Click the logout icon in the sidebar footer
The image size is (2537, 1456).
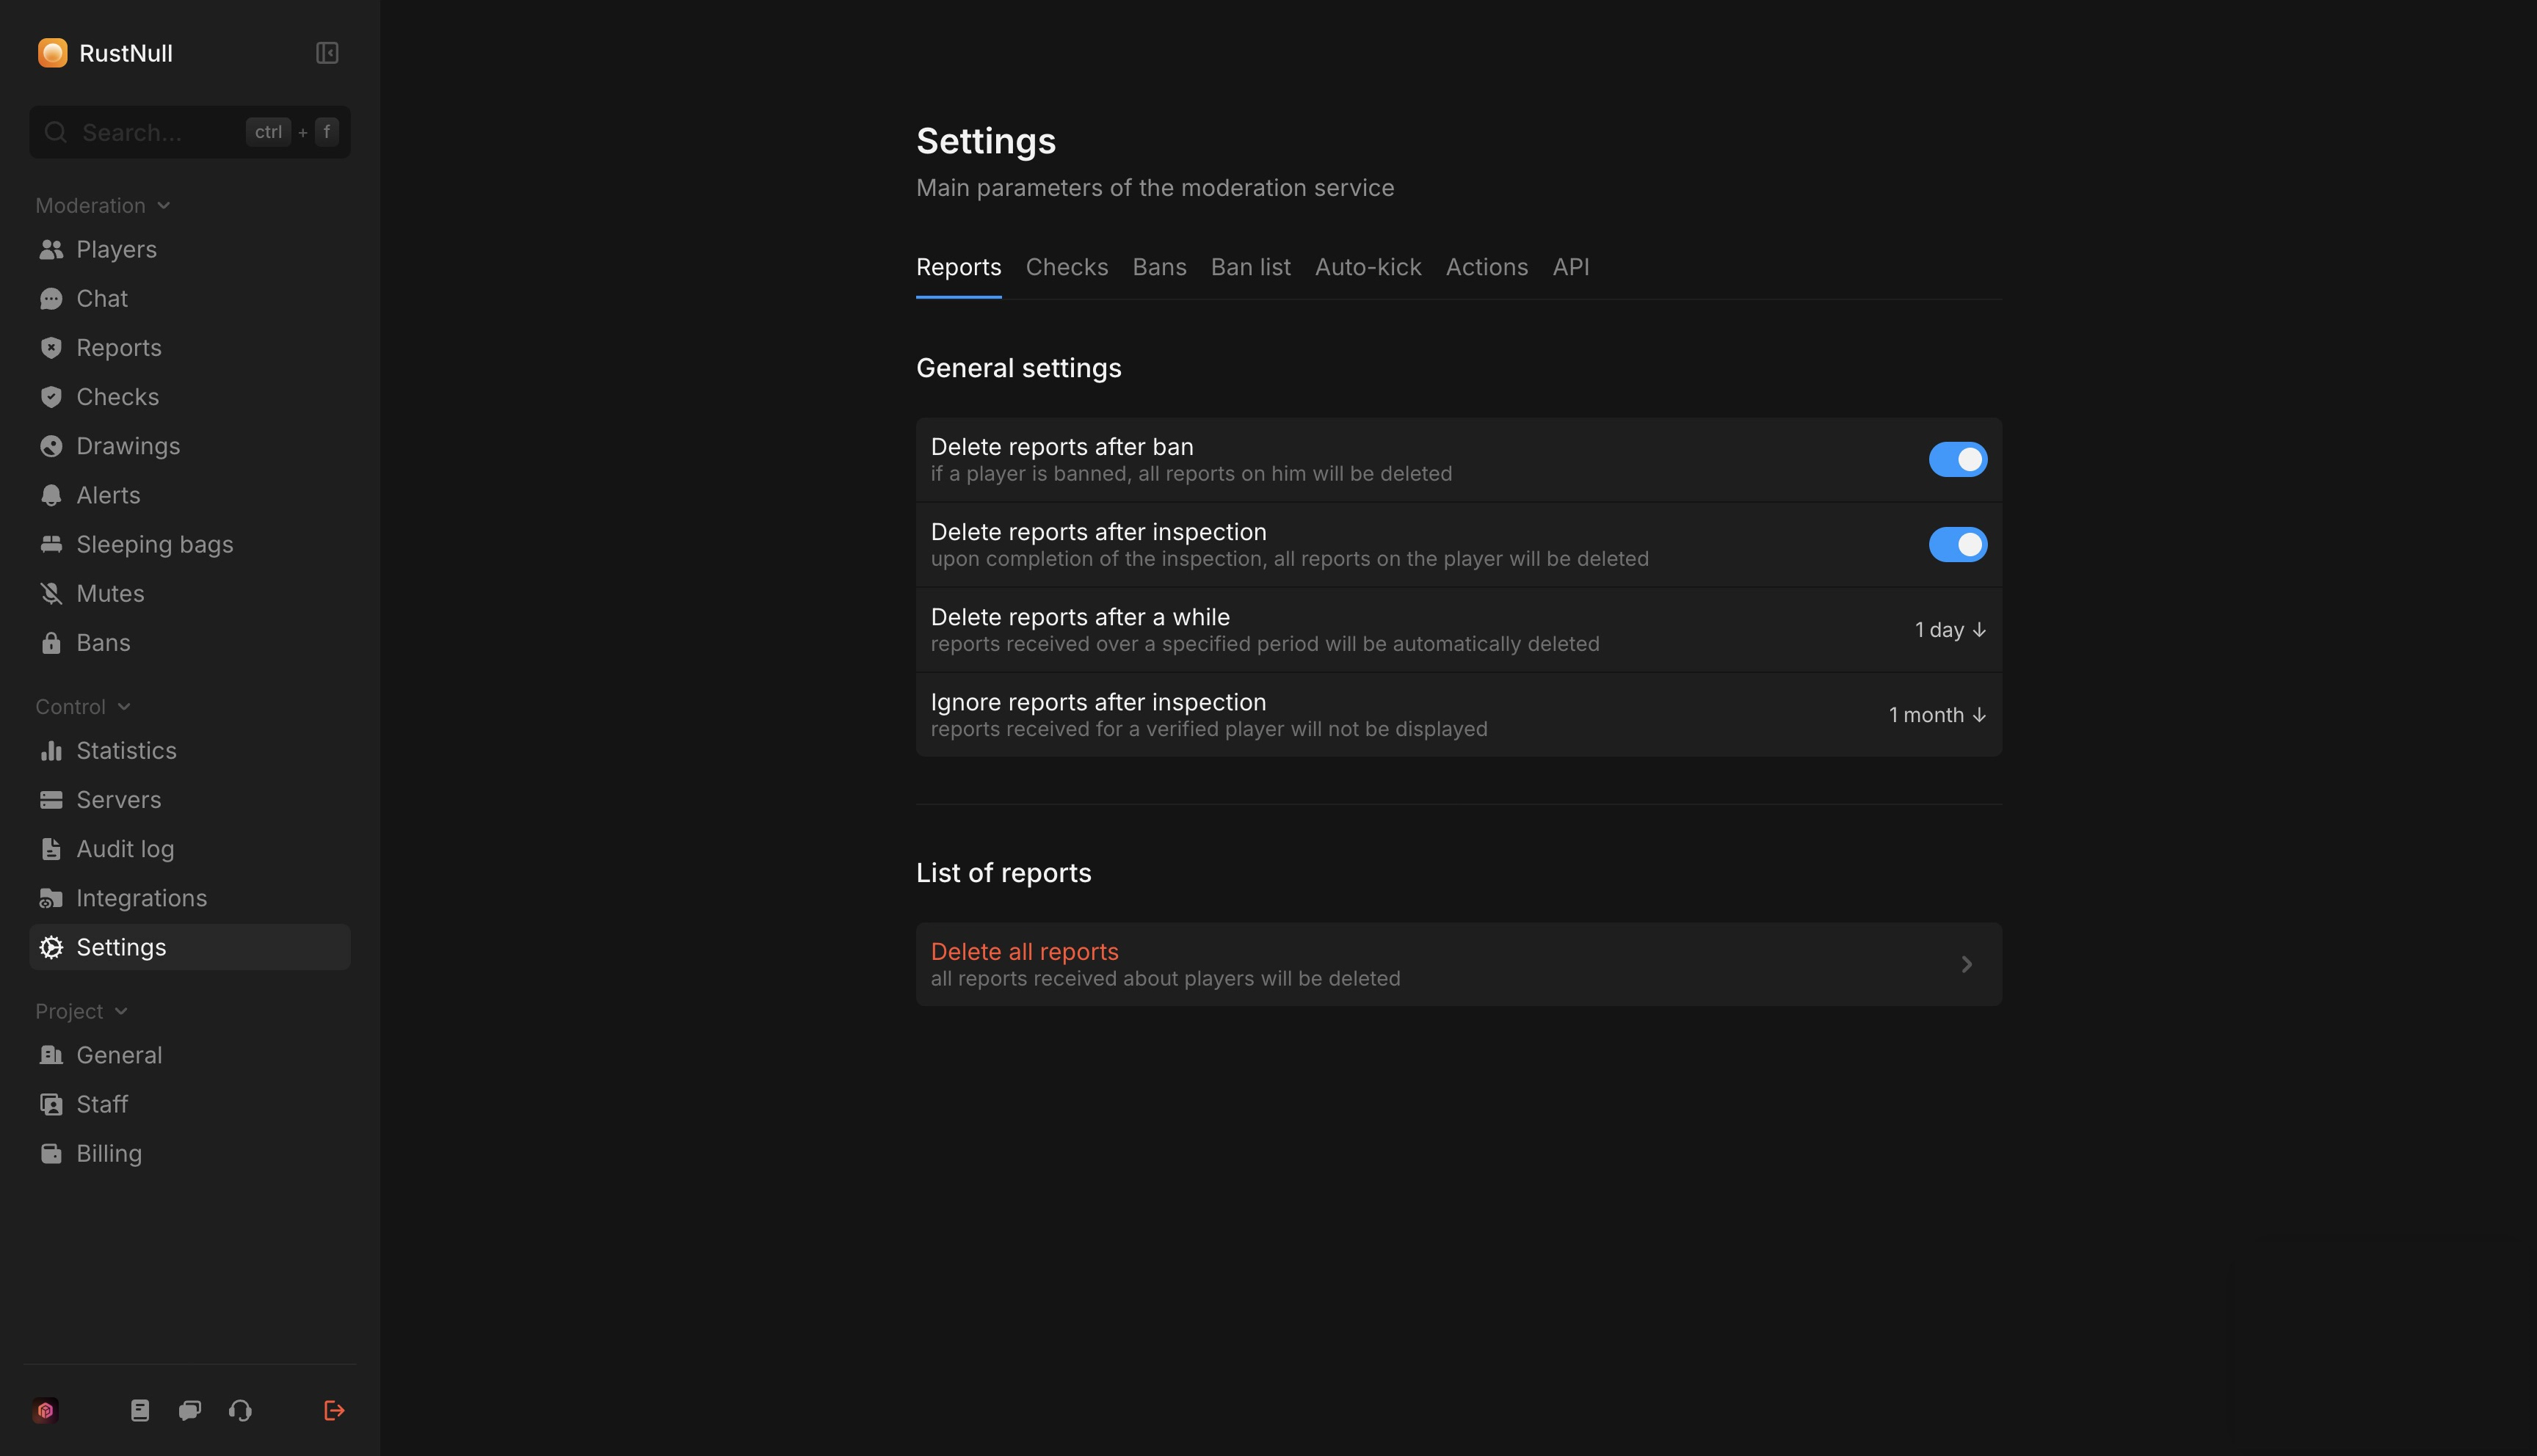[x=334, y=1410]
